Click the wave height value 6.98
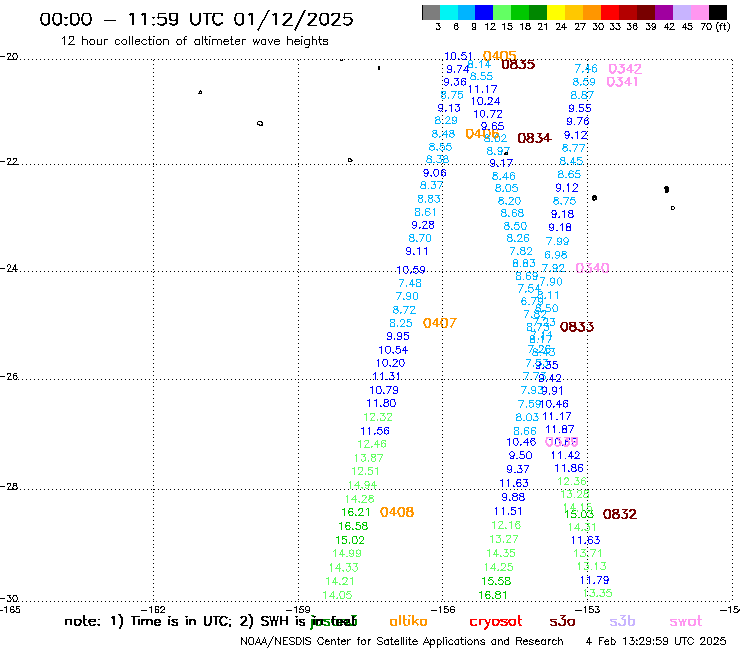This screenshot has height=650, width=740. [x=555, y=255]
